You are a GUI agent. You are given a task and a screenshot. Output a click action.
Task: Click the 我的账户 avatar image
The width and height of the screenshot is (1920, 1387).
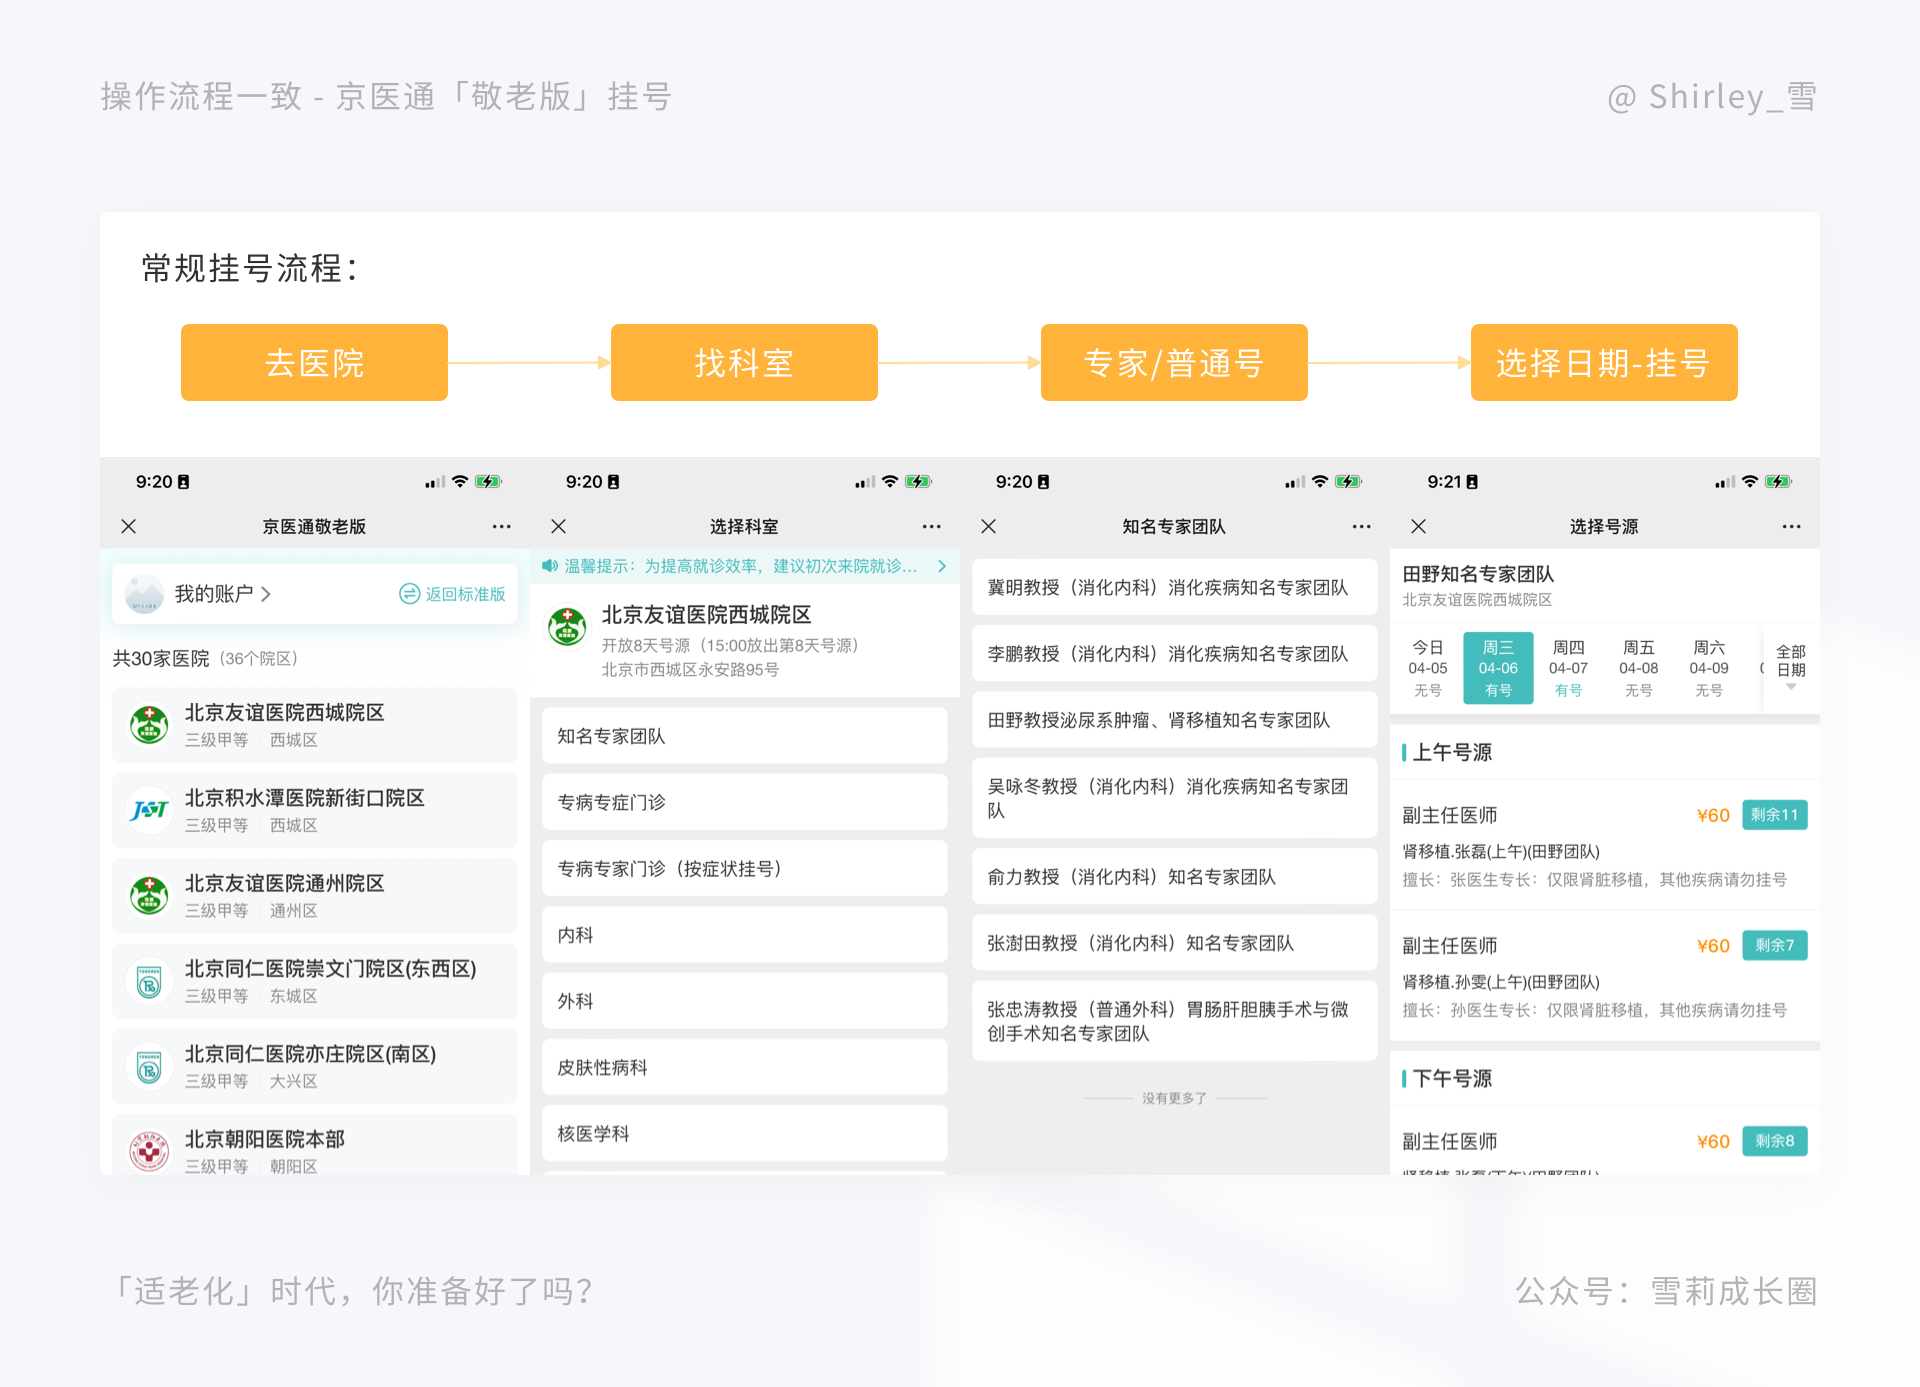coord(144,594)
